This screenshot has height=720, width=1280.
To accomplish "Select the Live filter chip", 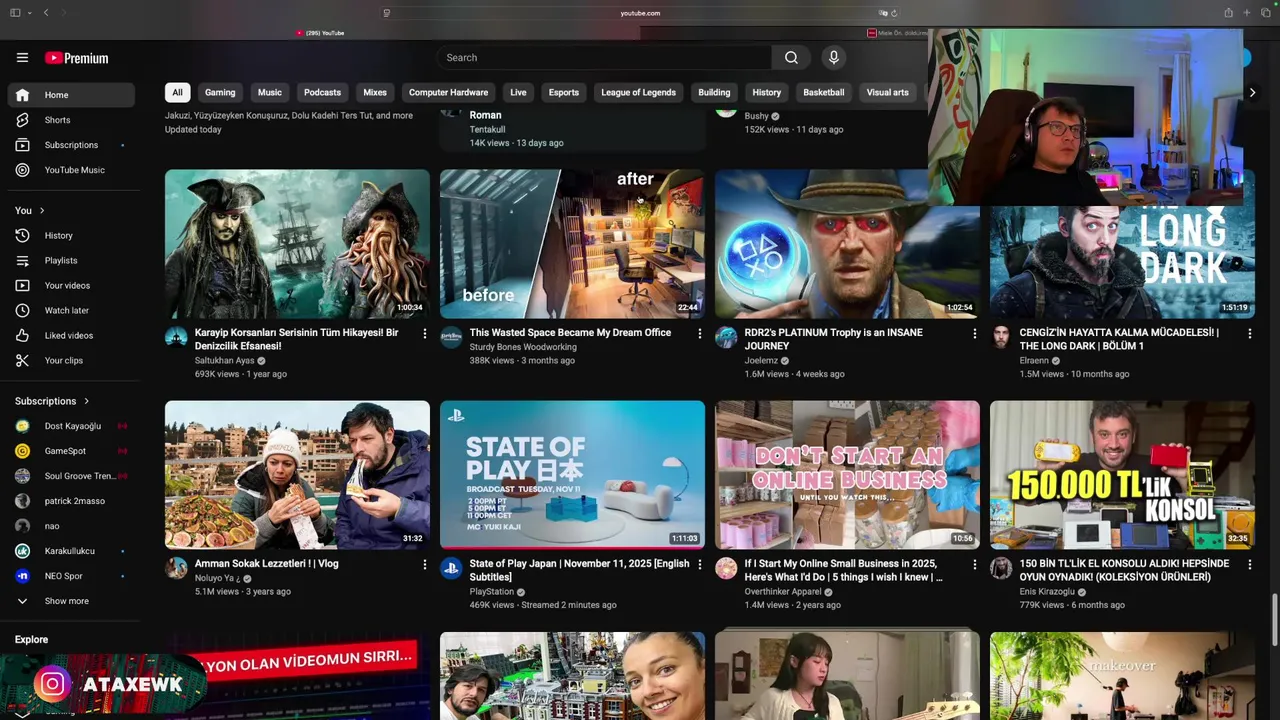I will (518, 93).
